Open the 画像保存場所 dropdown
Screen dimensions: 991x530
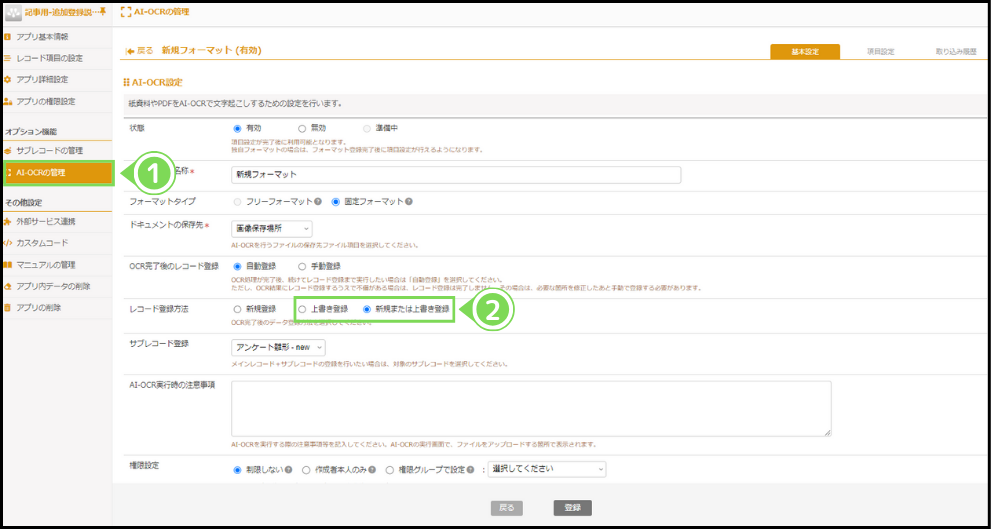(x=272, y=229)
